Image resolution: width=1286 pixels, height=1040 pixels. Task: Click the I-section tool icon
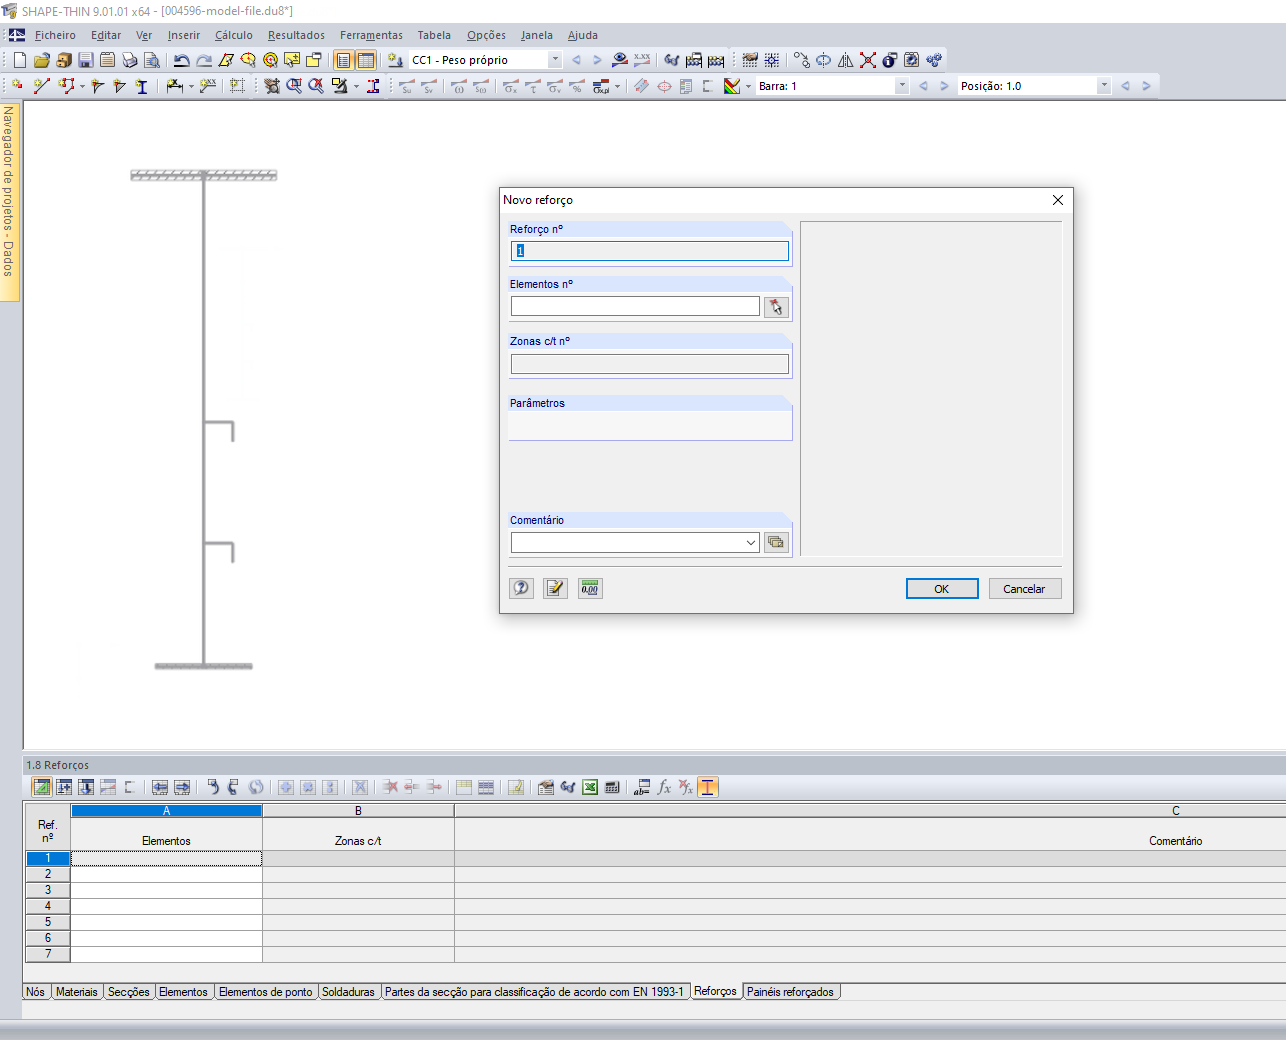142,86
